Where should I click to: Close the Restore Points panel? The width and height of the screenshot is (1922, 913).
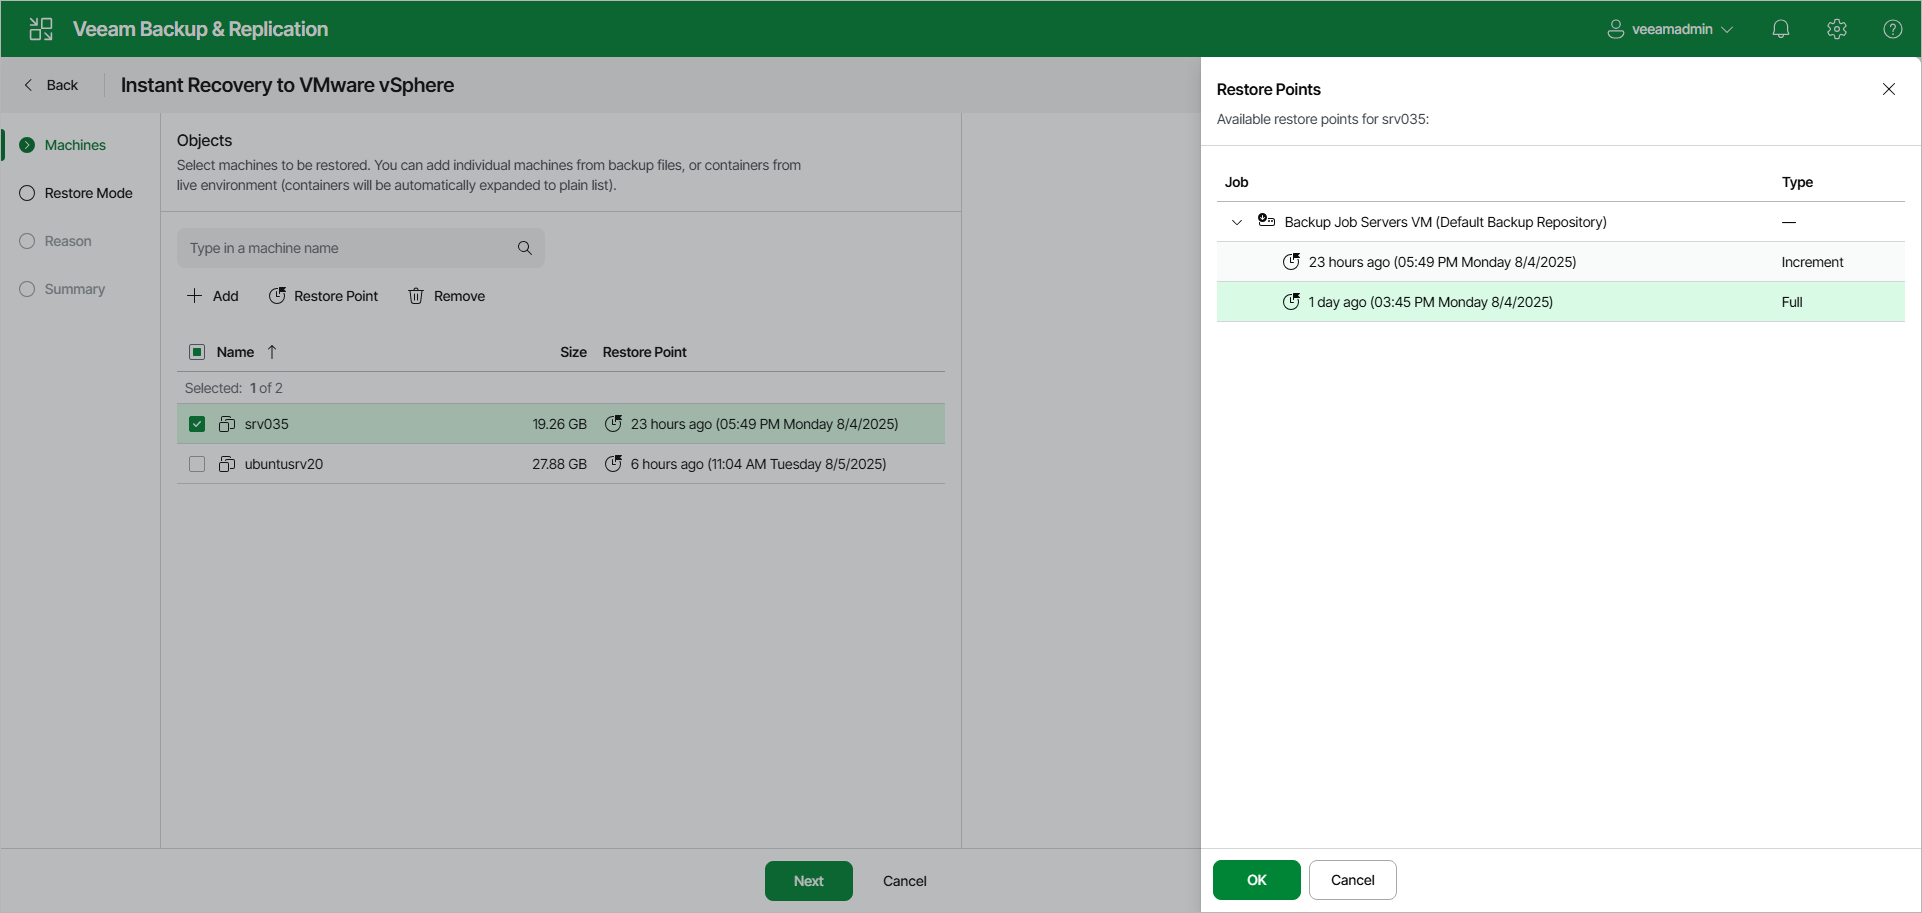[x=1888, y=89]
